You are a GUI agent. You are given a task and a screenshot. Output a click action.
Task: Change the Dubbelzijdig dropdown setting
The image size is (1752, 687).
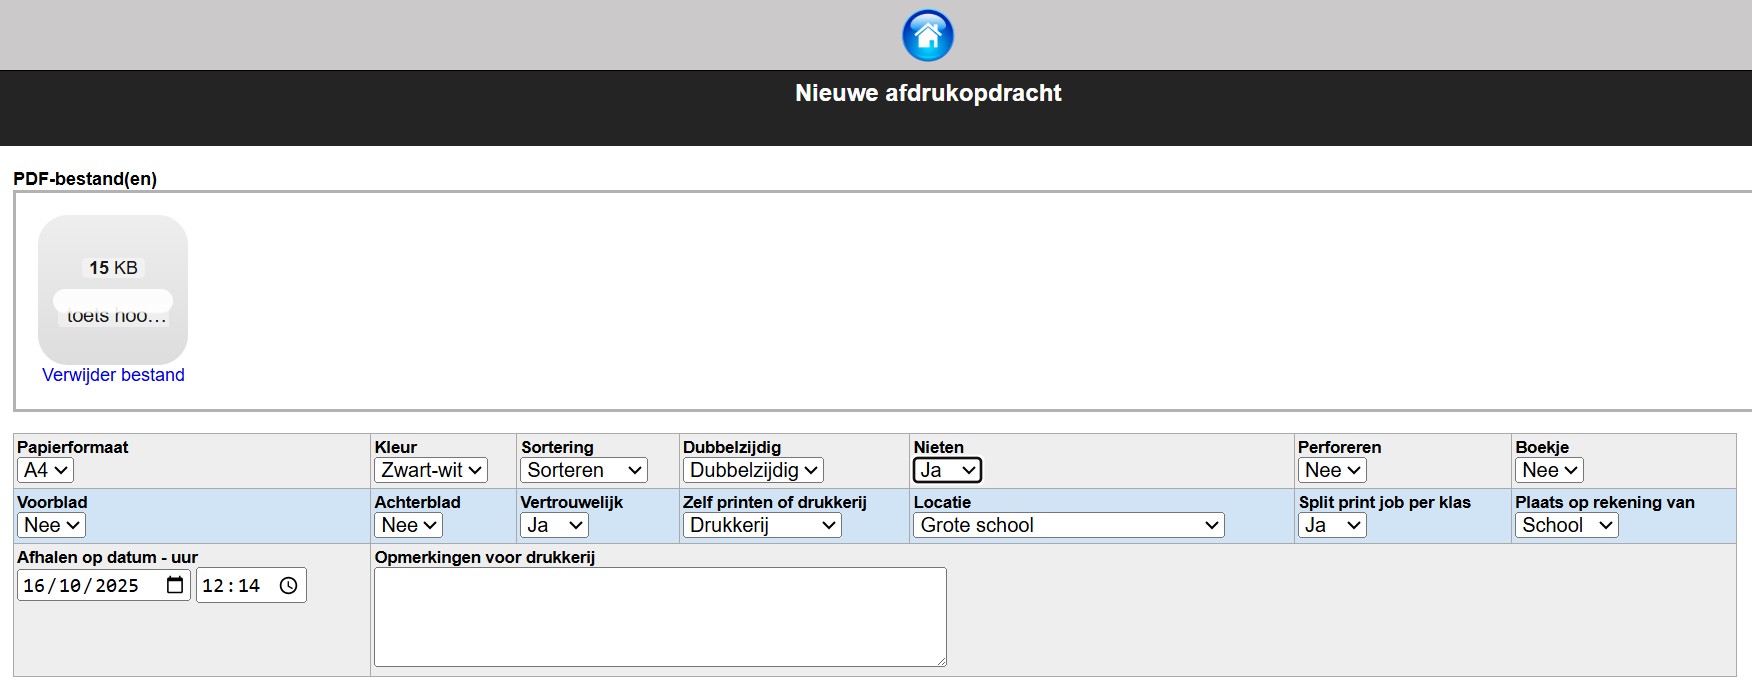753,470
